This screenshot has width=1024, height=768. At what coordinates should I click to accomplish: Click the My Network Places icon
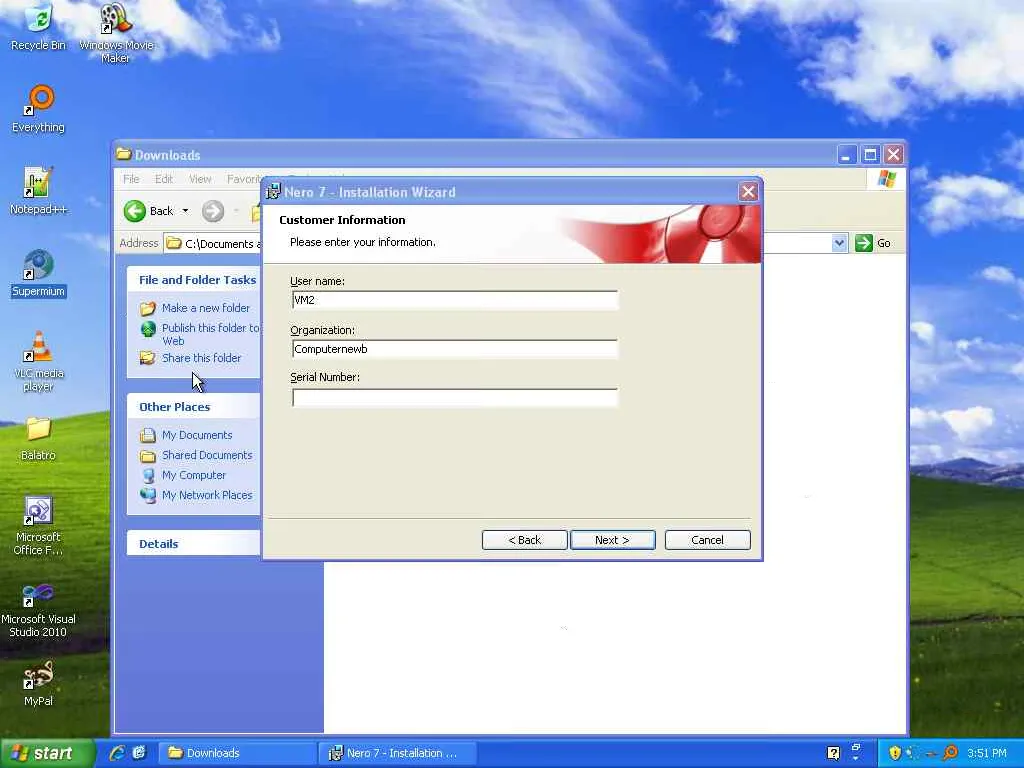148,495
